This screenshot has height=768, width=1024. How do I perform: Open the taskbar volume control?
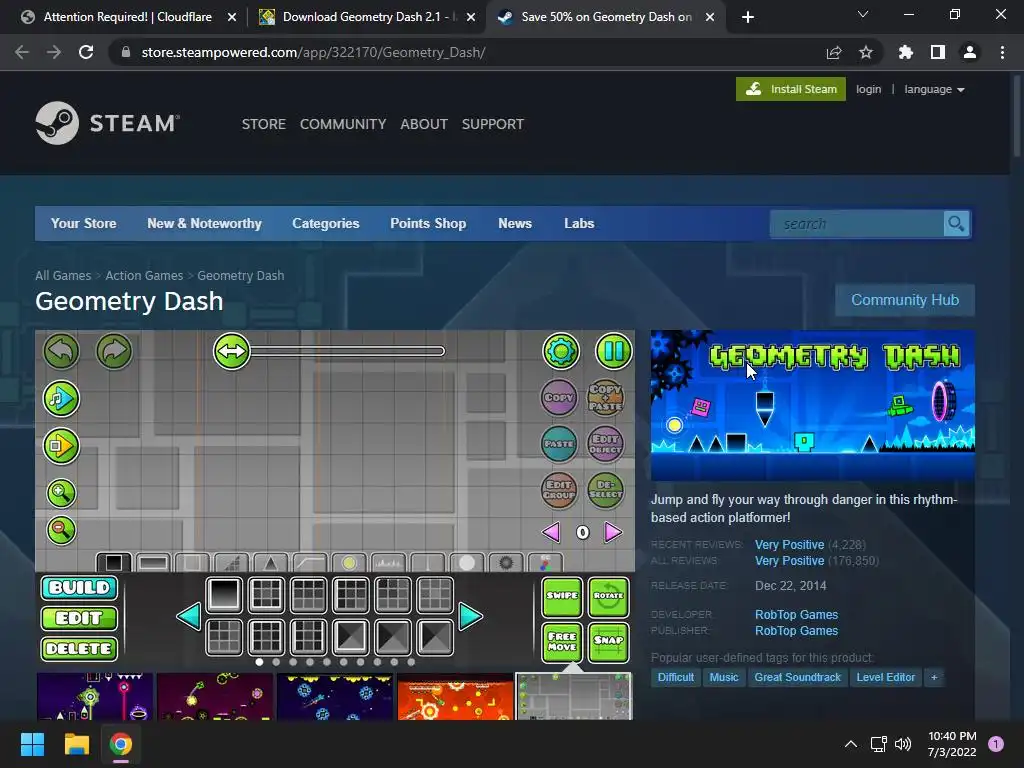coord(903,744)
